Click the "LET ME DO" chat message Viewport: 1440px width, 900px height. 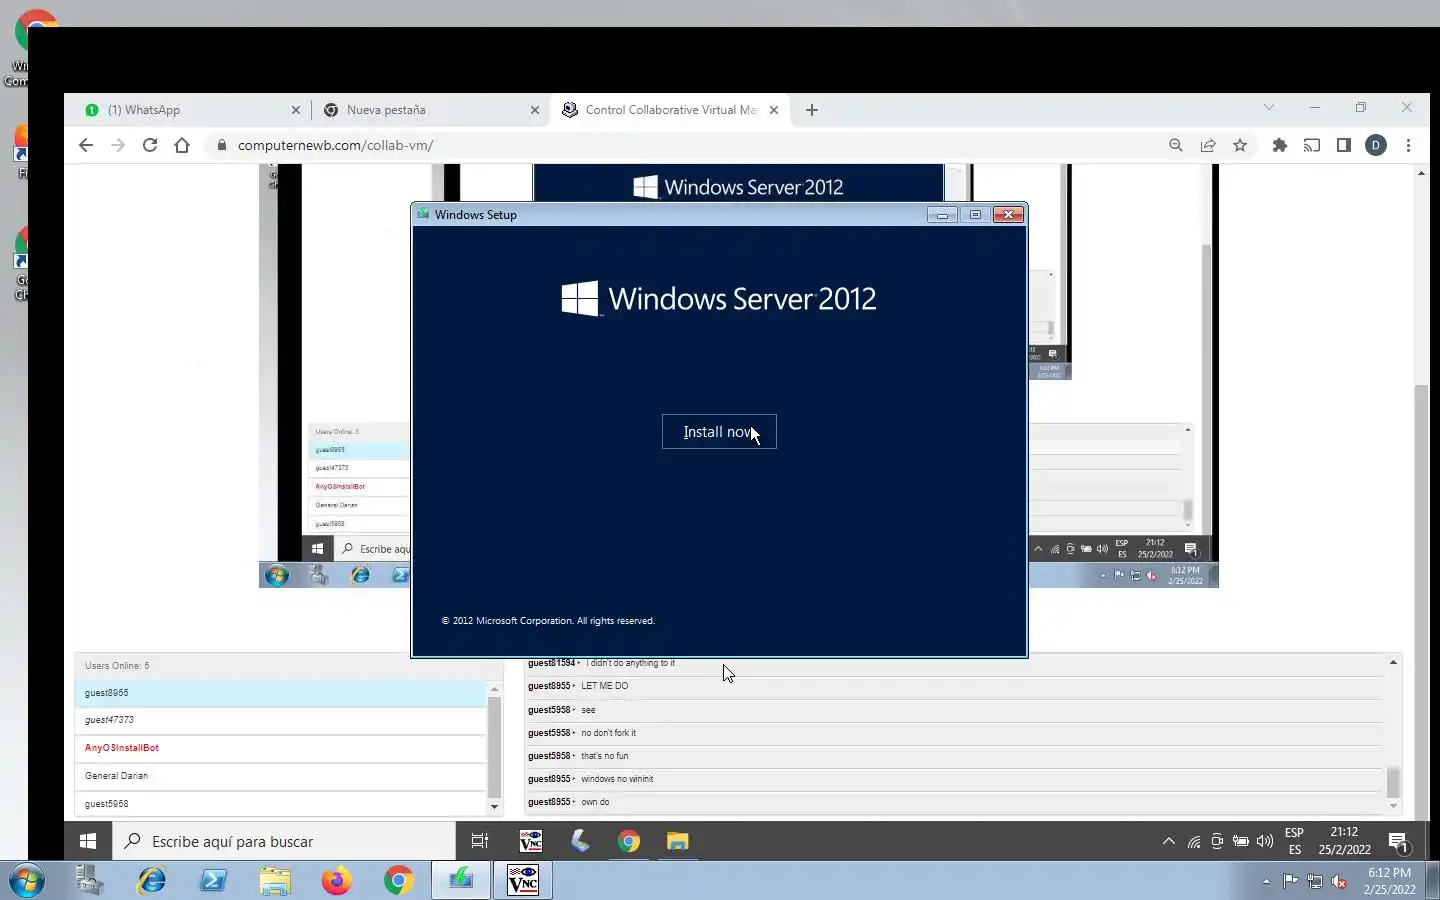click(604, 686)
